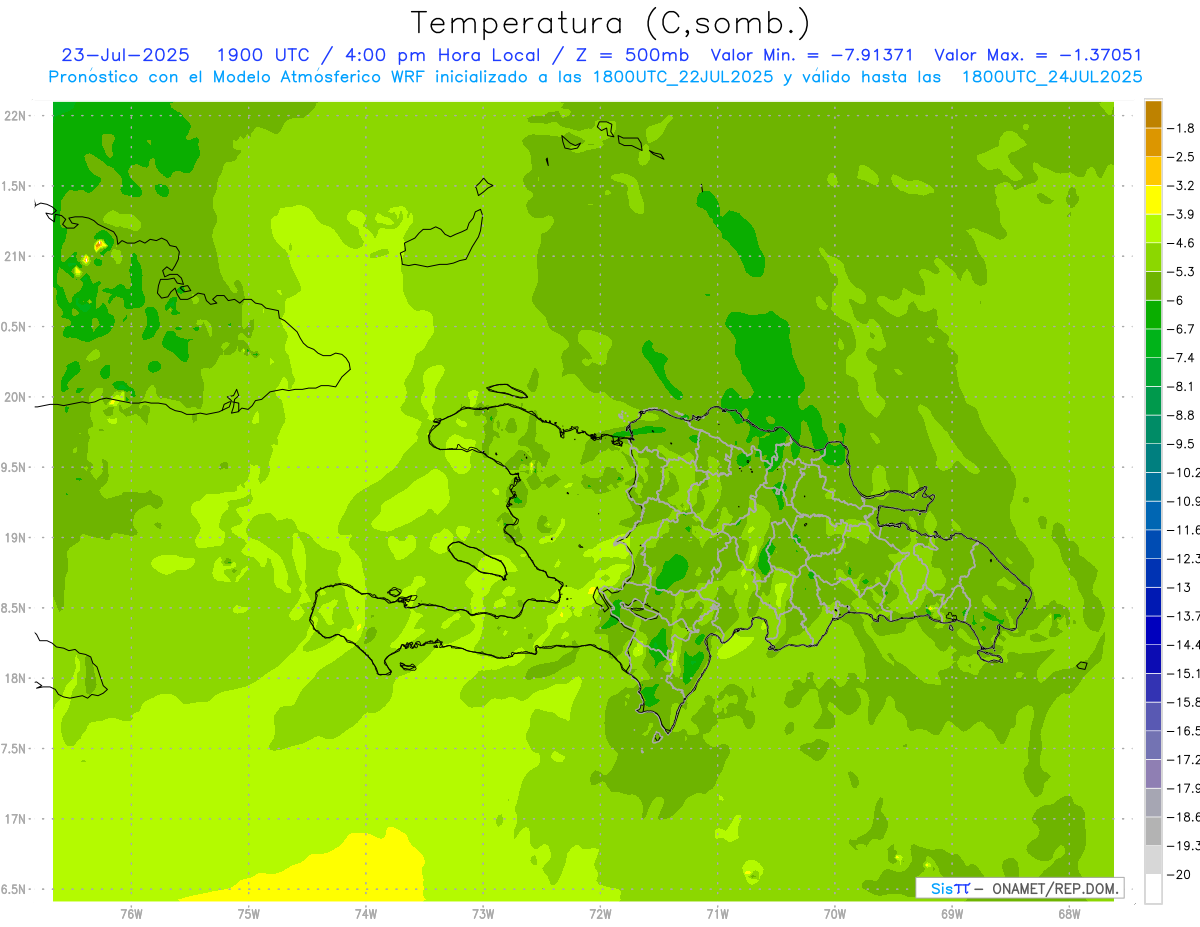Viewport: 1200px width, 927px height.
Task: Click the title Temperatura (C,somb.)
Action: 609,22
